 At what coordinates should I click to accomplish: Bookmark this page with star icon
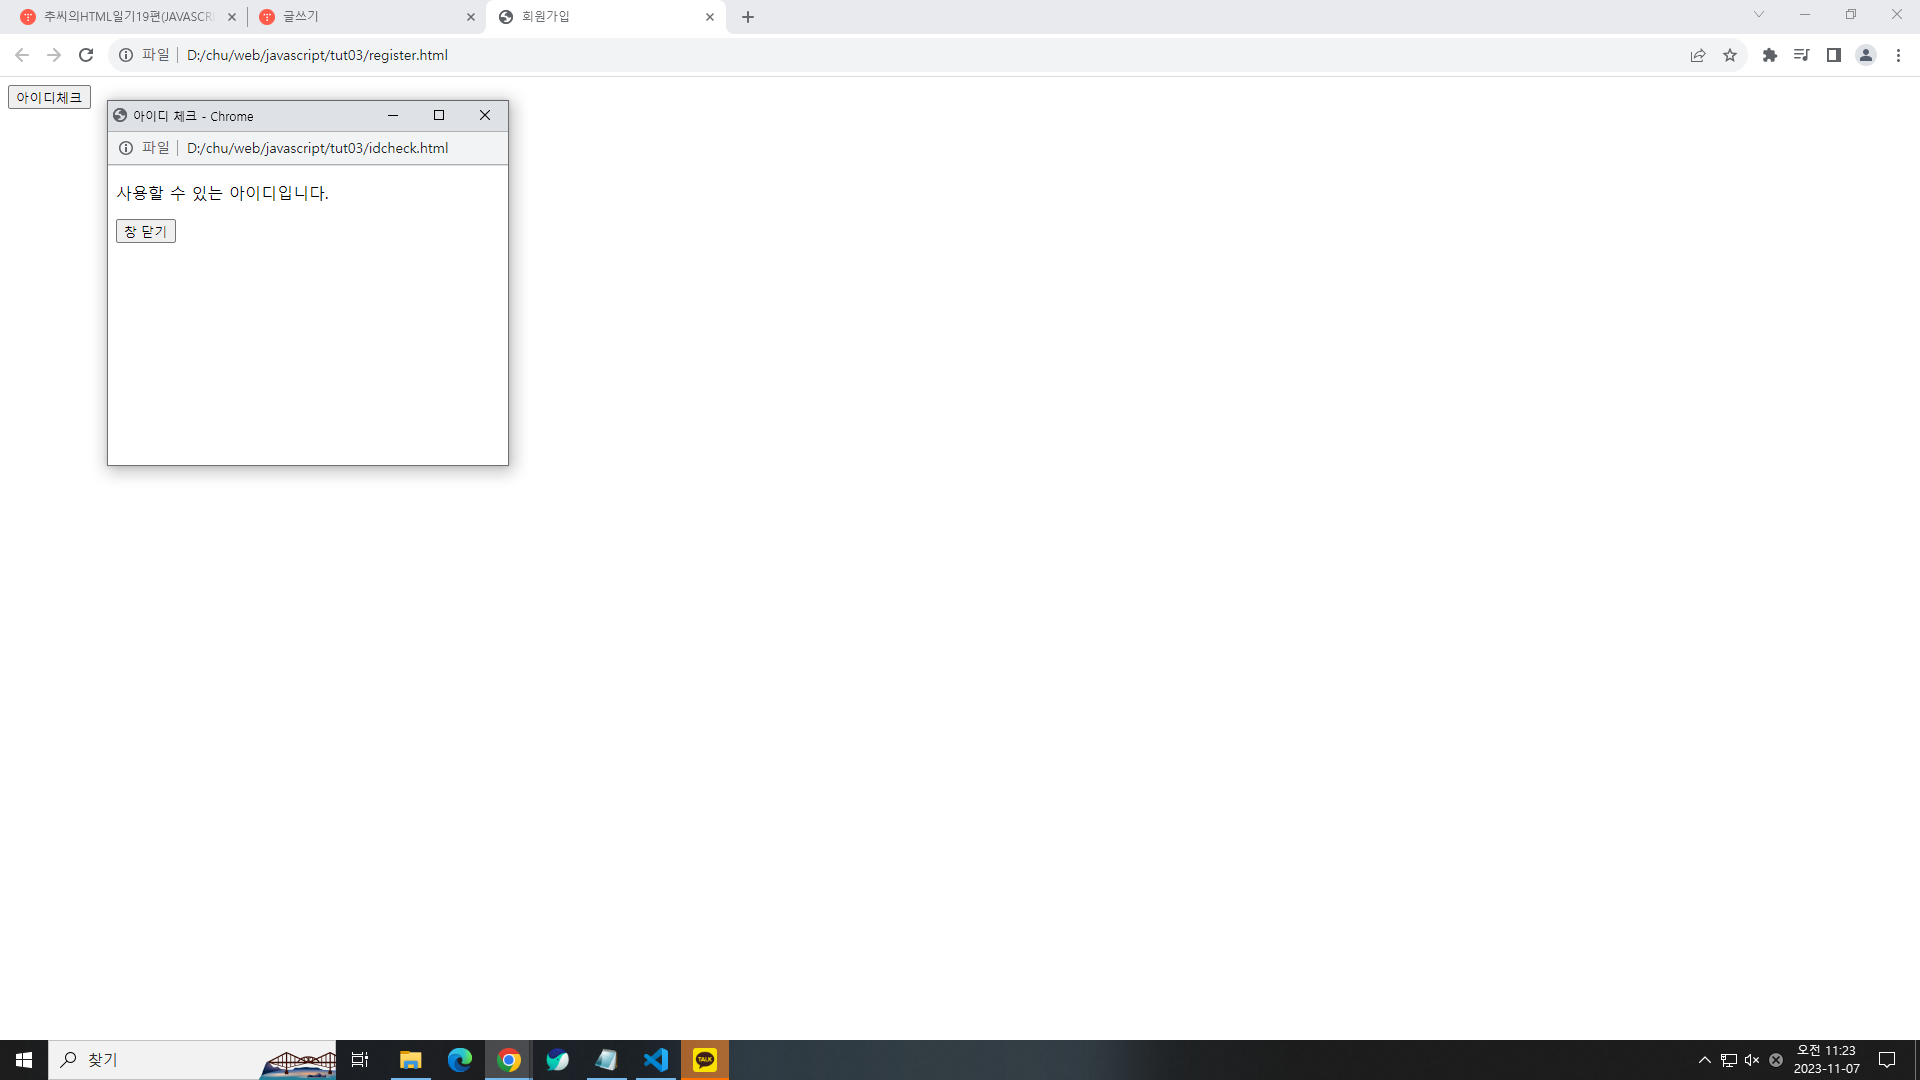1730,55
